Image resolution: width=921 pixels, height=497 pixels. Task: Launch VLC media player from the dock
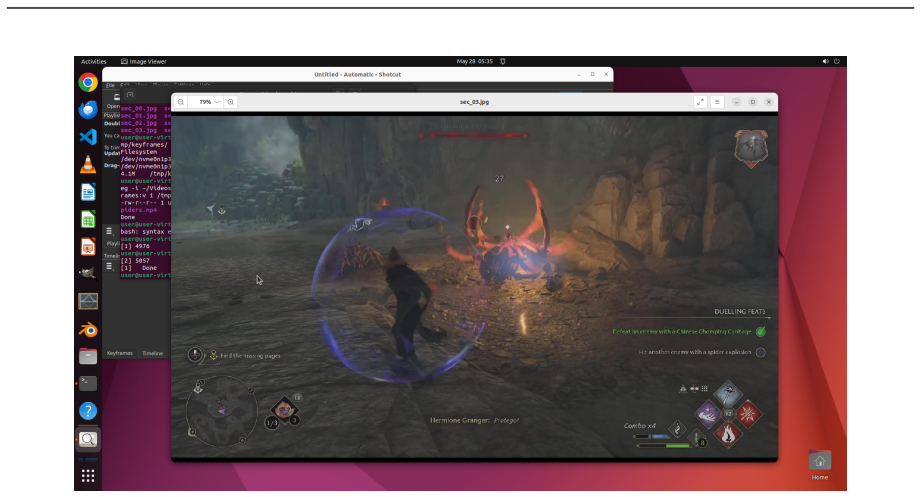pos(88,164)
